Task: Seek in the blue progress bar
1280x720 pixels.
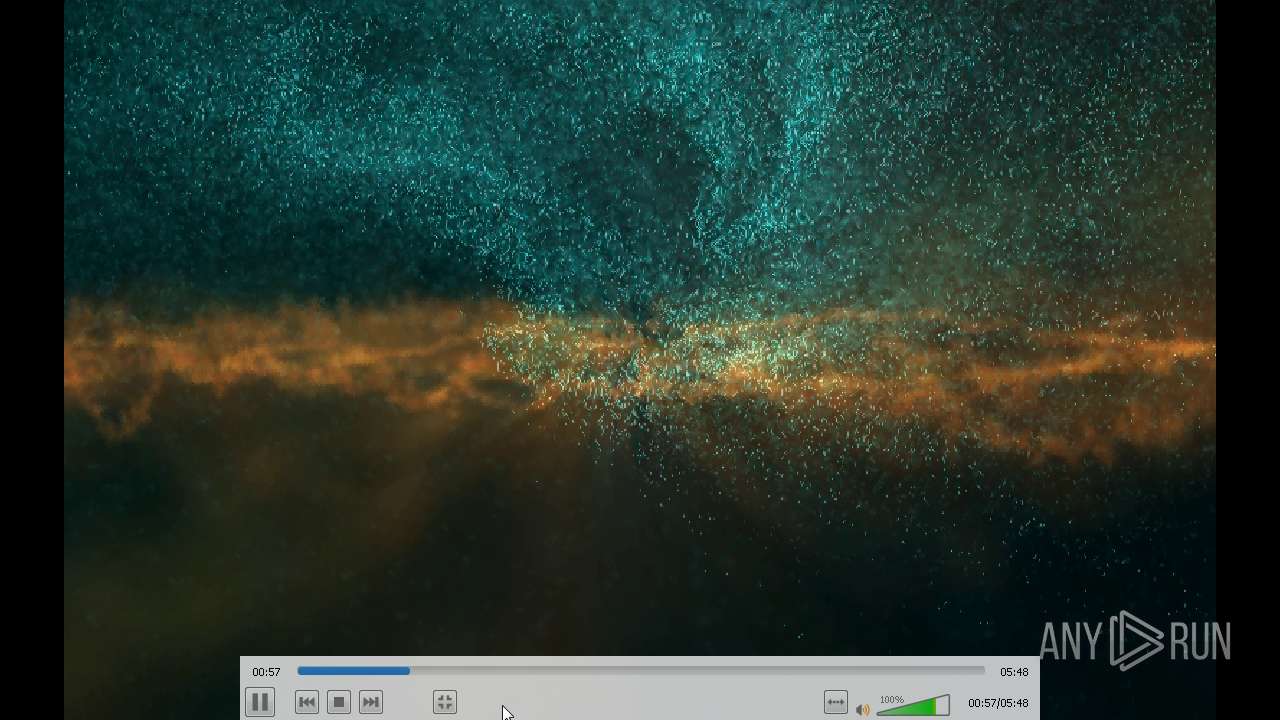Action: click(641, 671)
